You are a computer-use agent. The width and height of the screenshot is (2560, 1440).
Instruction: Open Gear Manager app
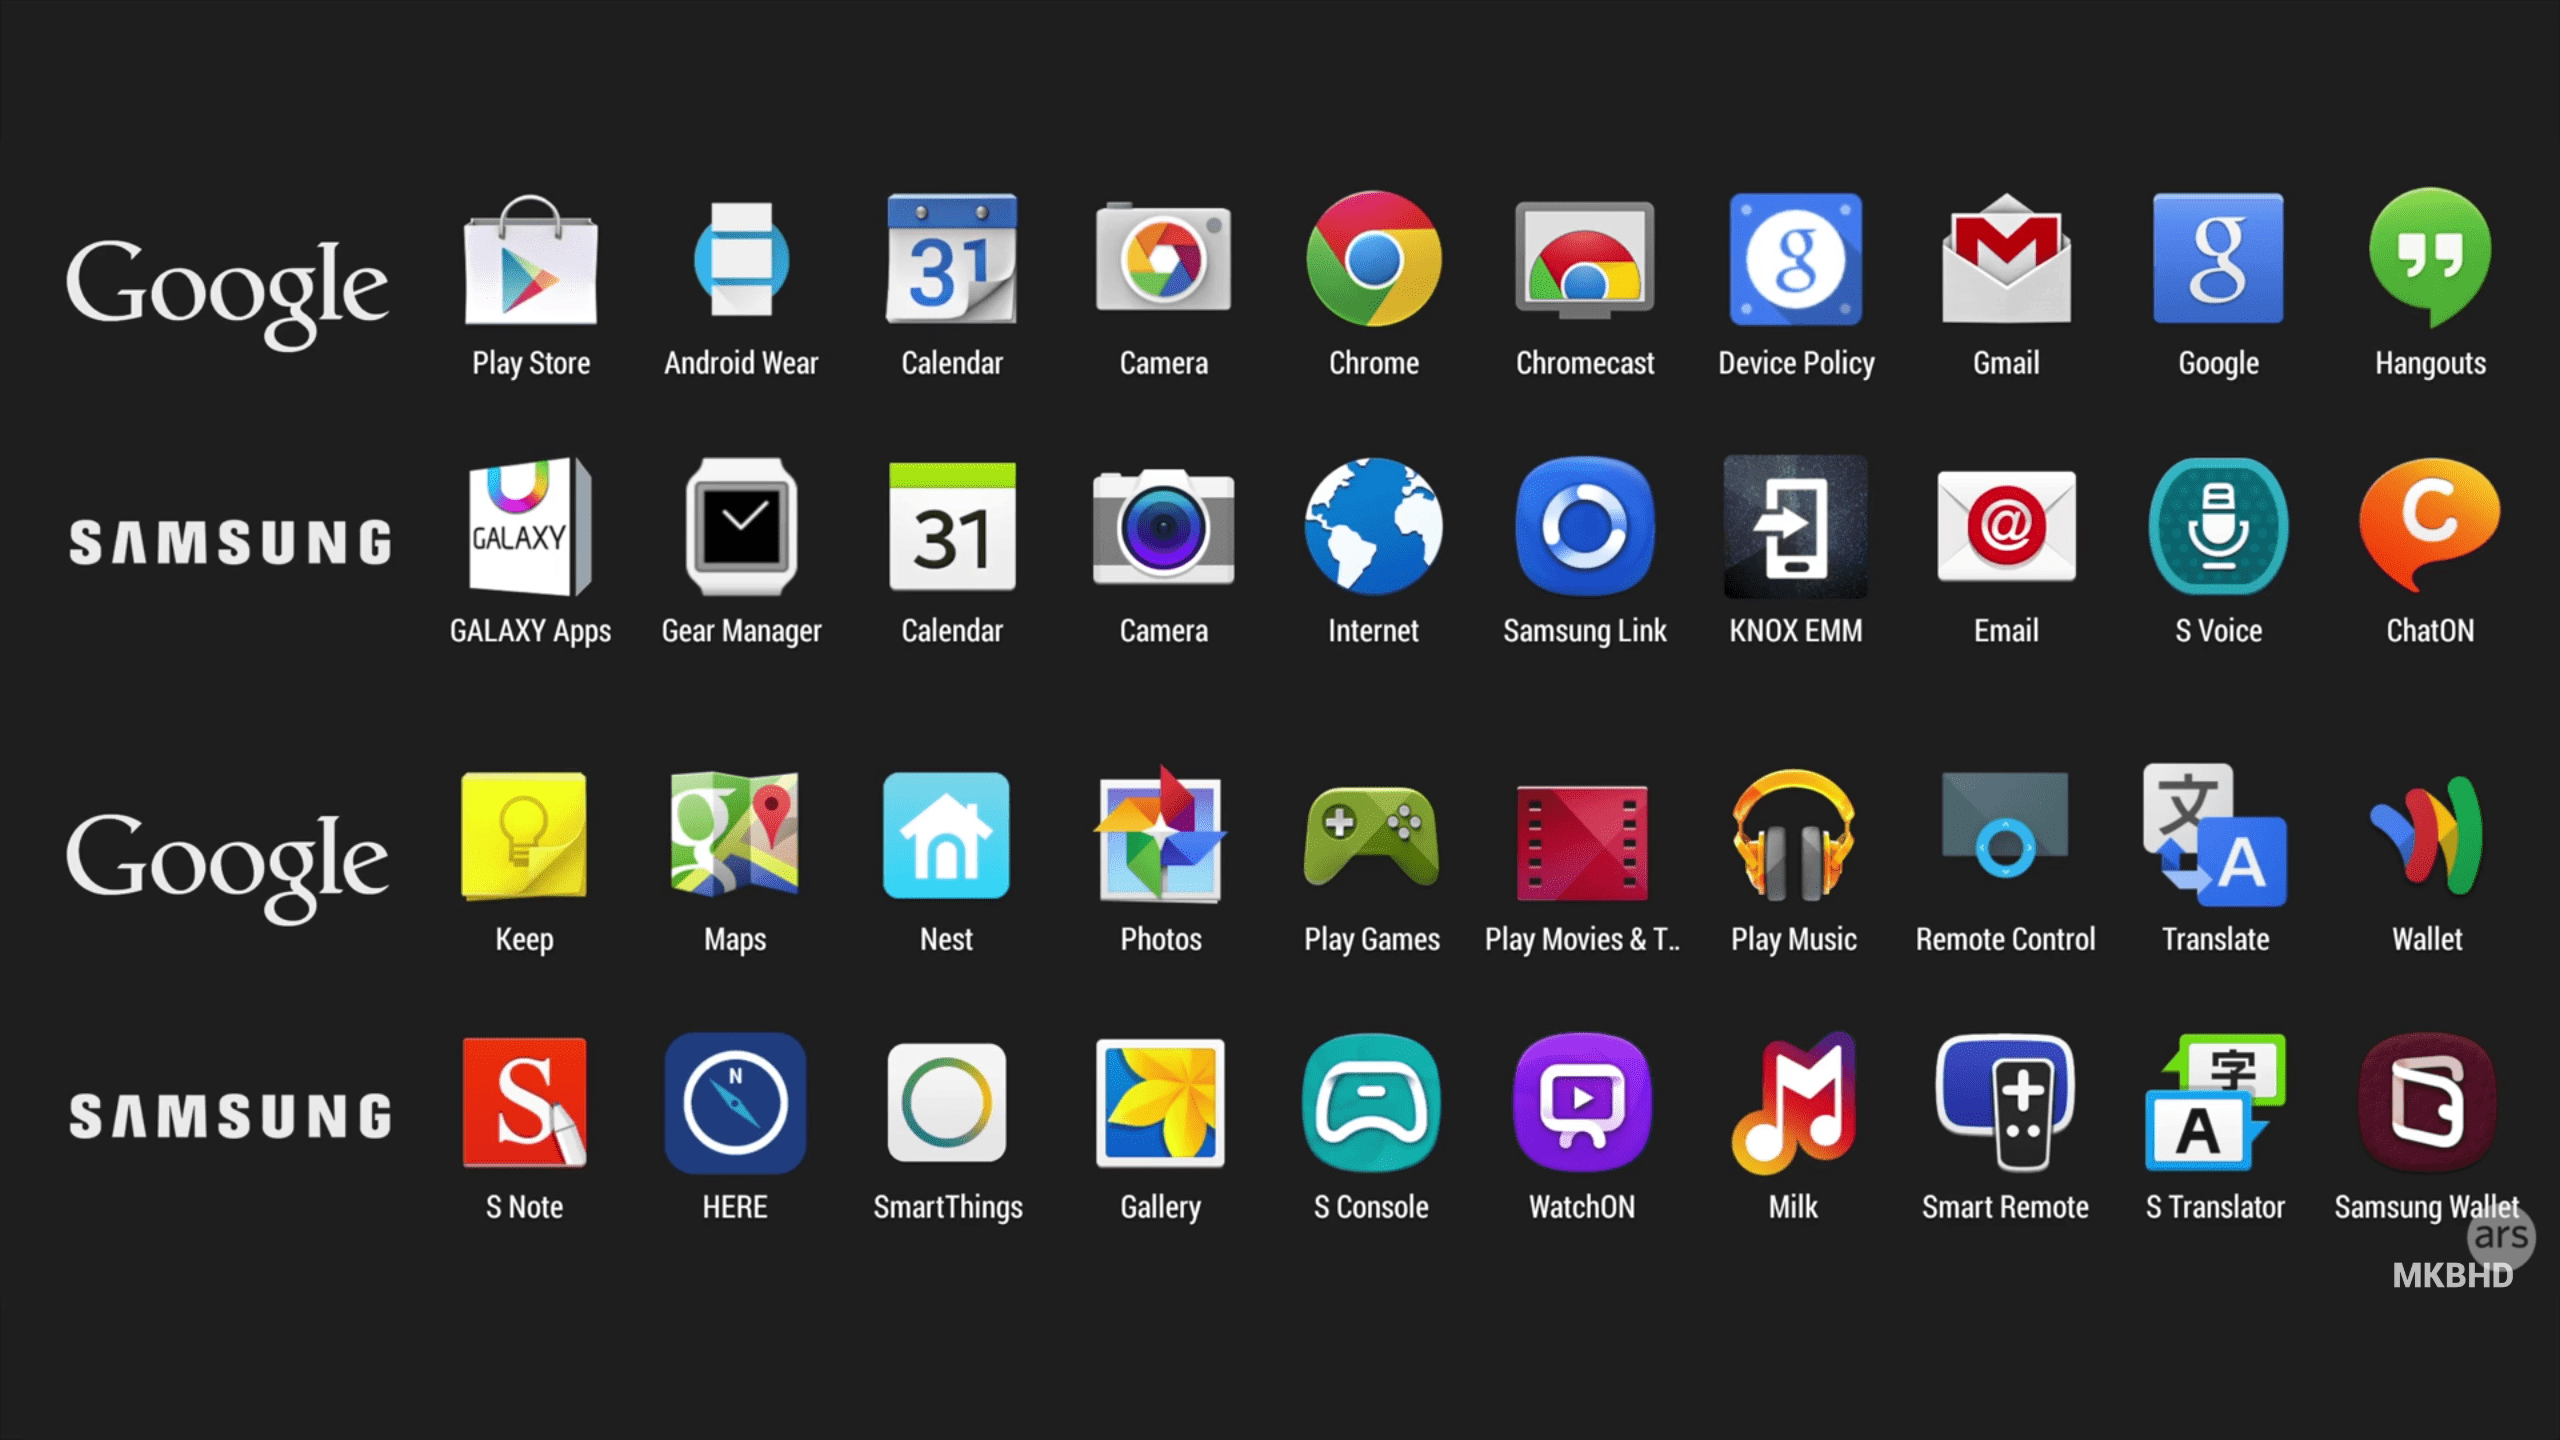[x=741, y=527]
